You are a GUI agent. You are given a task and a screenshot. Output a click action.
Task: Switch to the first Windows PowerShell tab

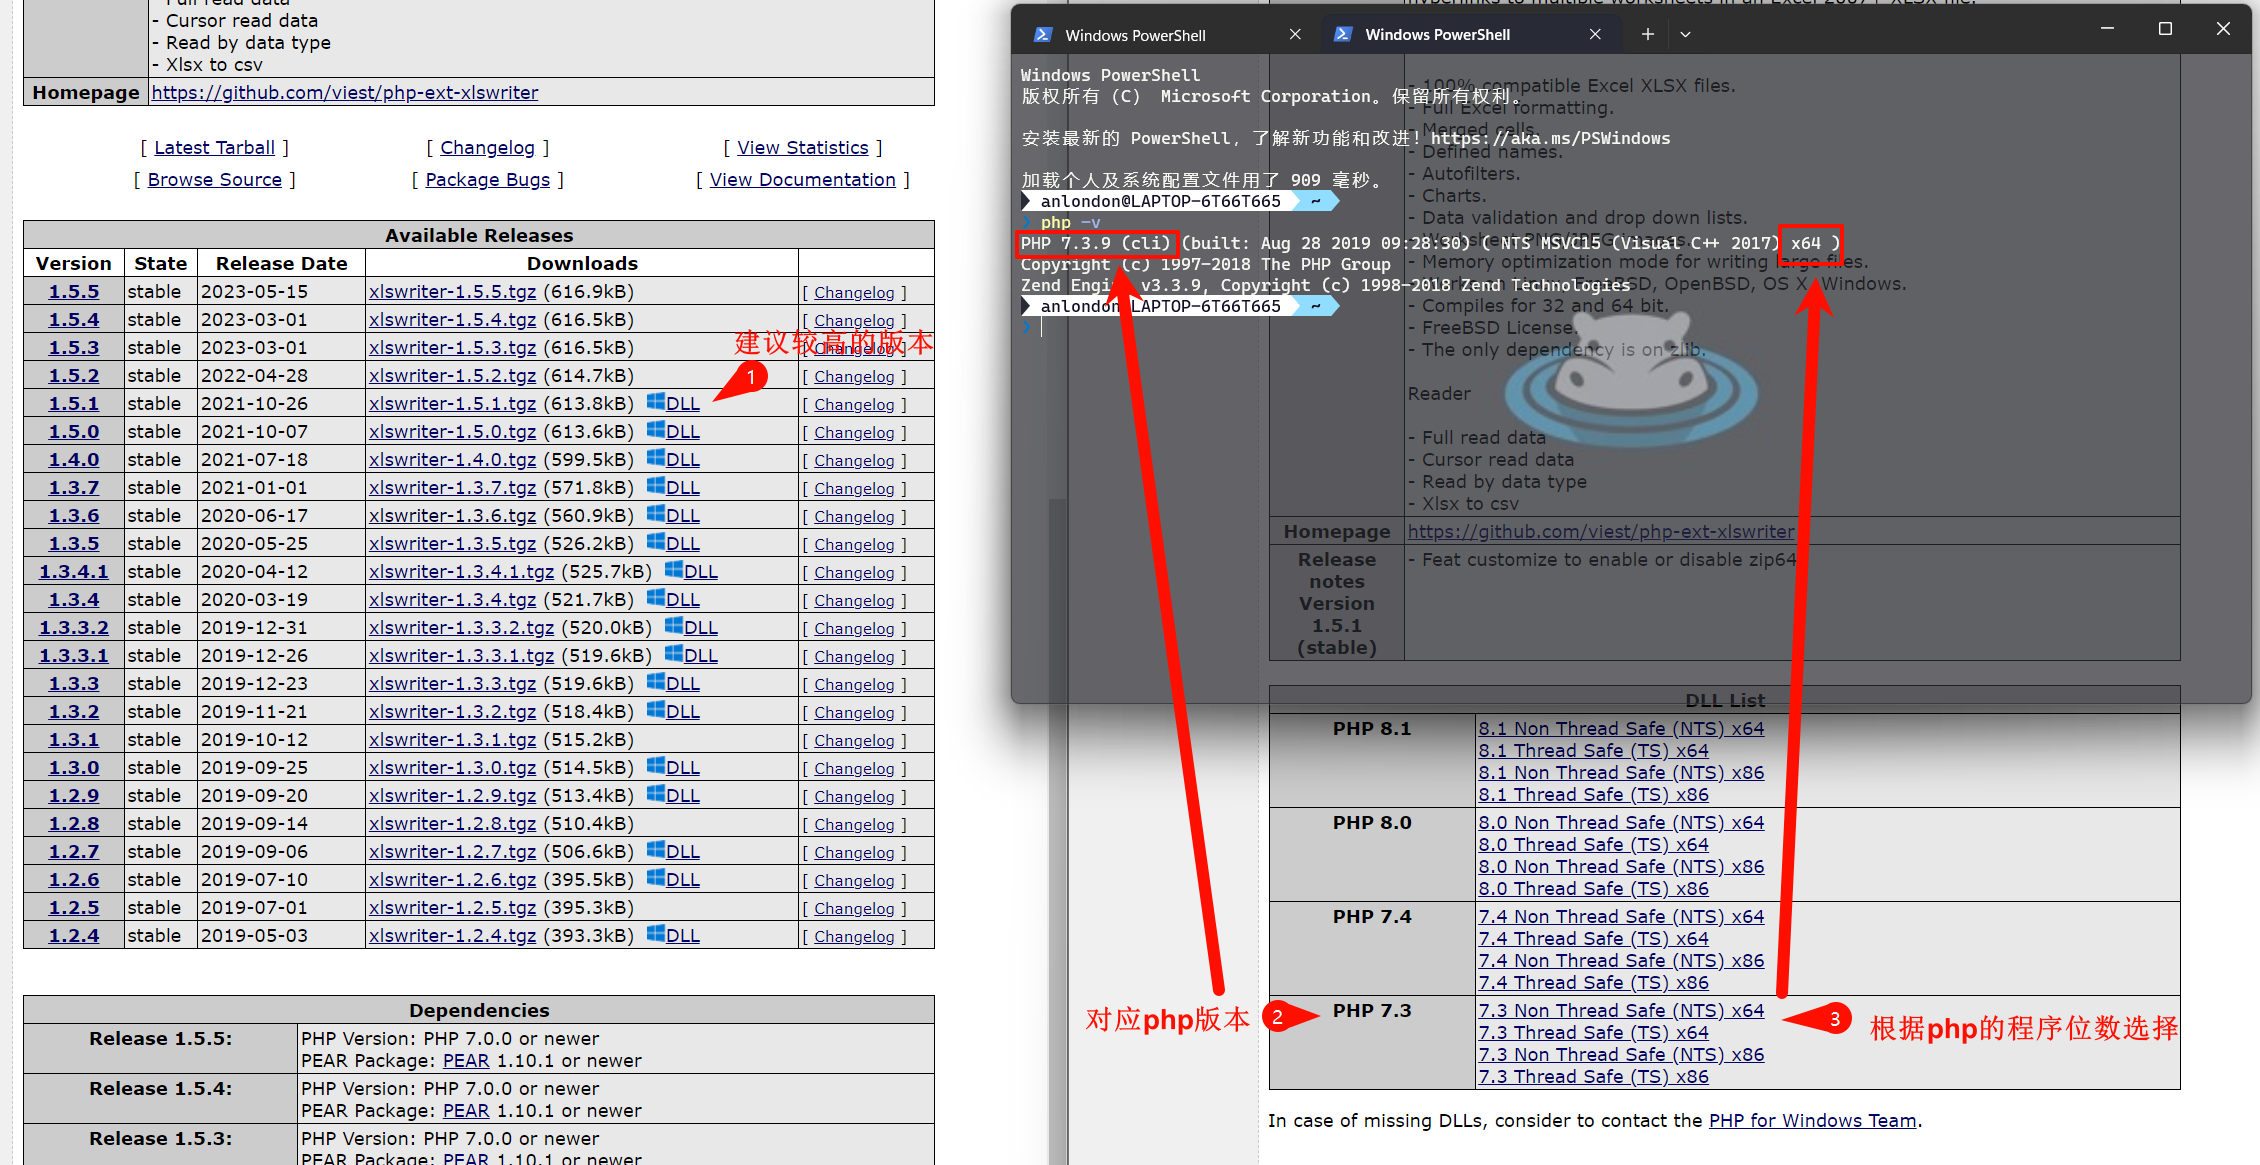(x=1135, y=35)
